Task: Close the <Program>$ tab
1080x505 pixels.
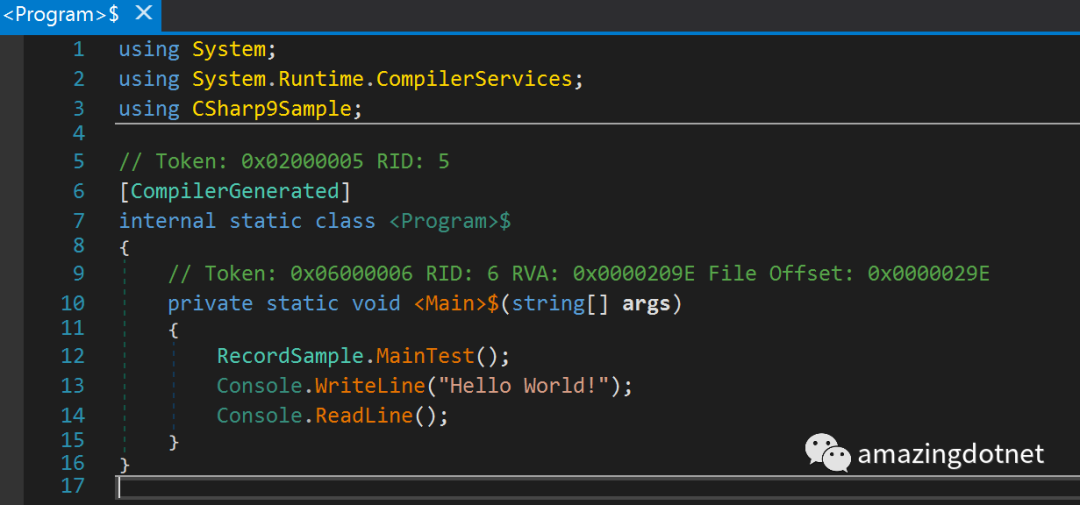Action: point(143,14)
